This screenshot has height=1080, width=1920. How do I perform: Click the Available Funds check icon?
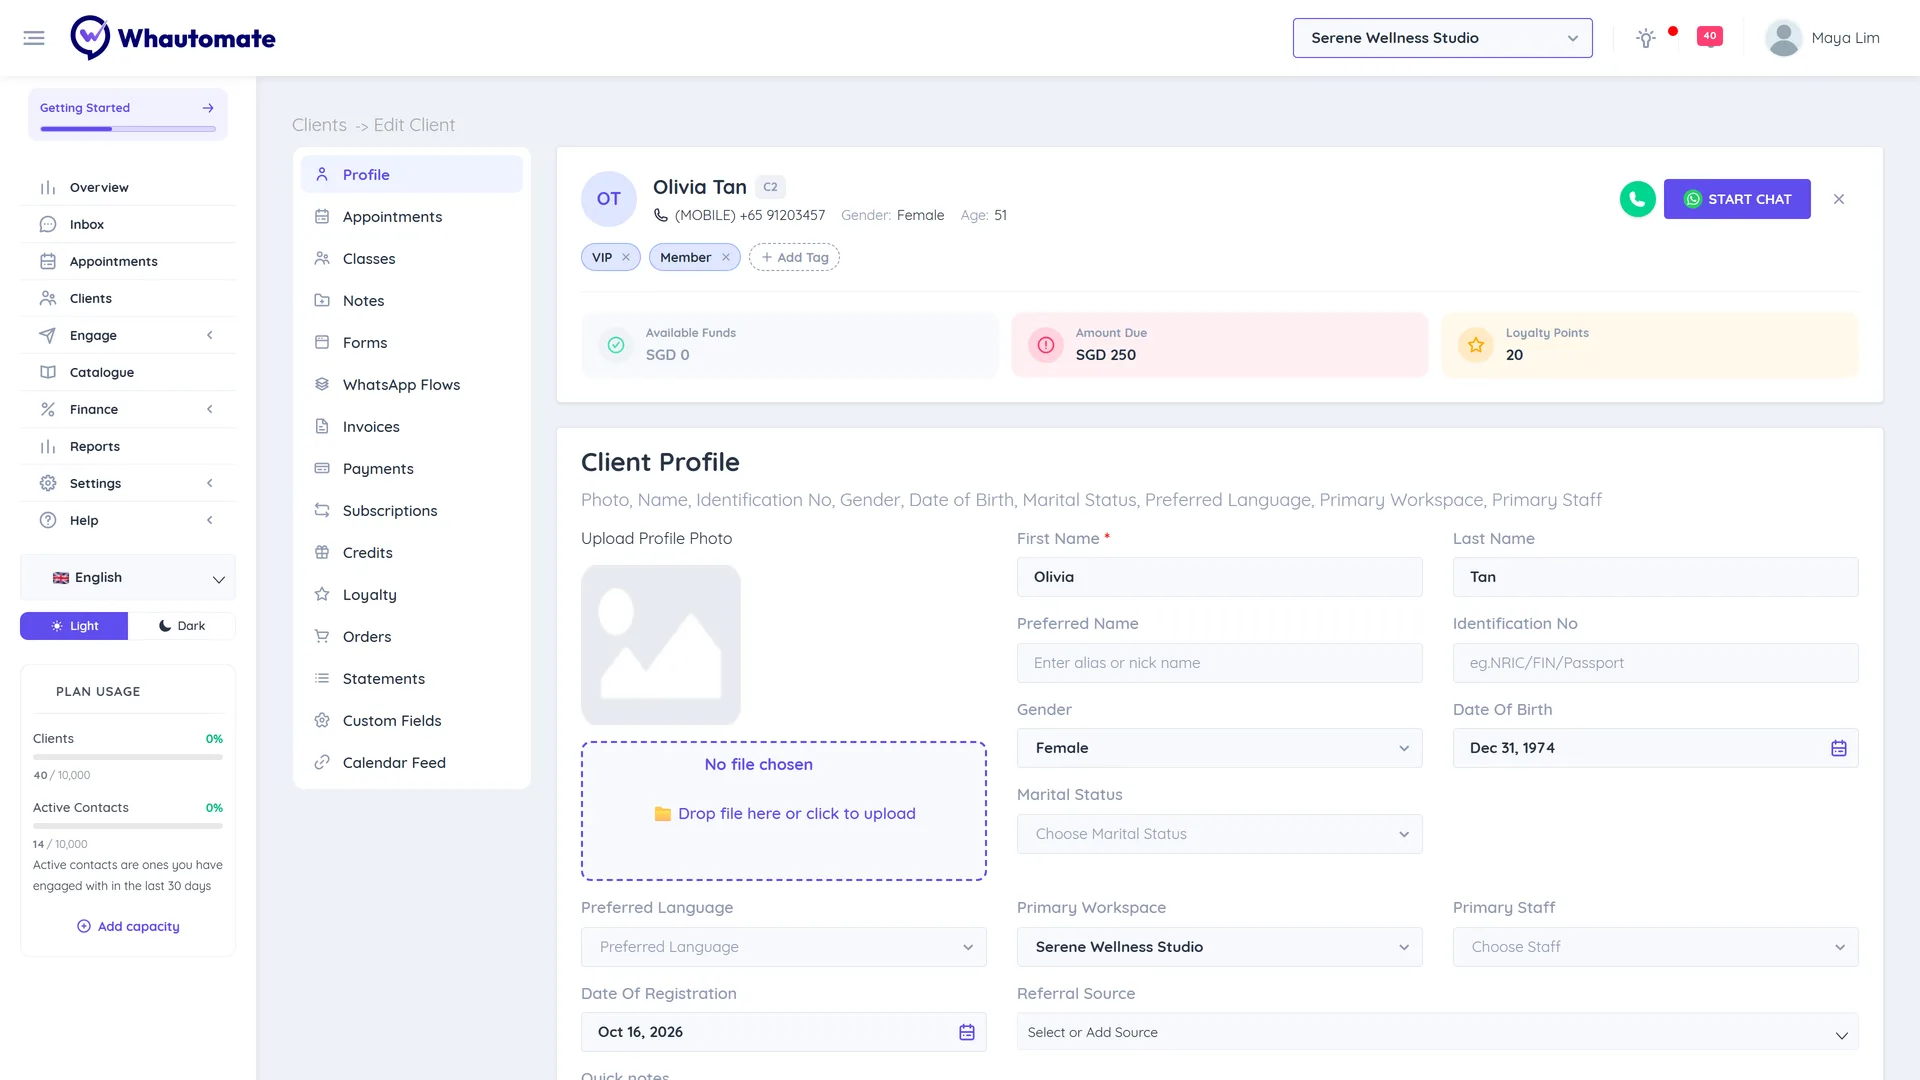tap(616, 345)
